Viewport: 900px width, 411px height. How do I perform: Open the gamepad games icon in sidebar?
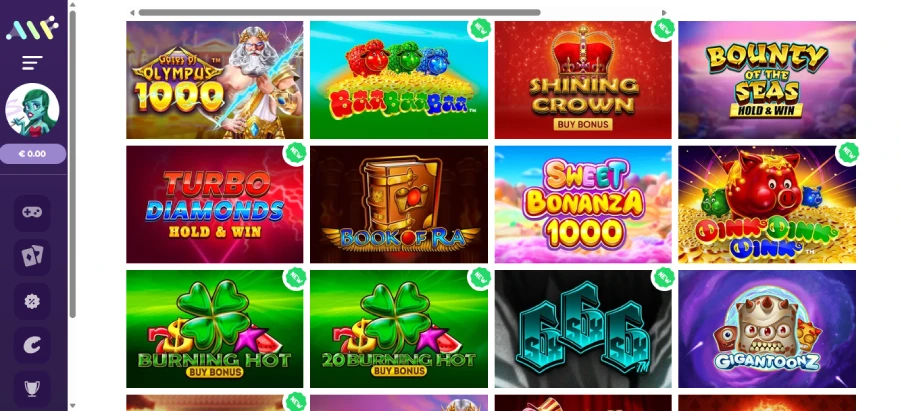(32, 213)
